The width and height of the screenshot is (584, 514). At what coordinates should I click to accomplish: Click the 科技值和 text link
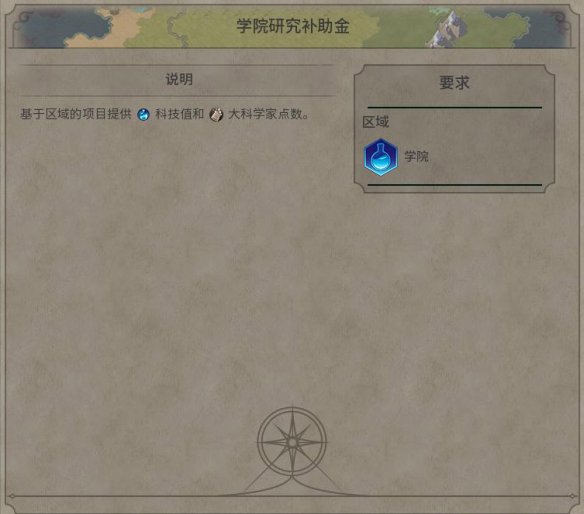(x=180, y=114)
